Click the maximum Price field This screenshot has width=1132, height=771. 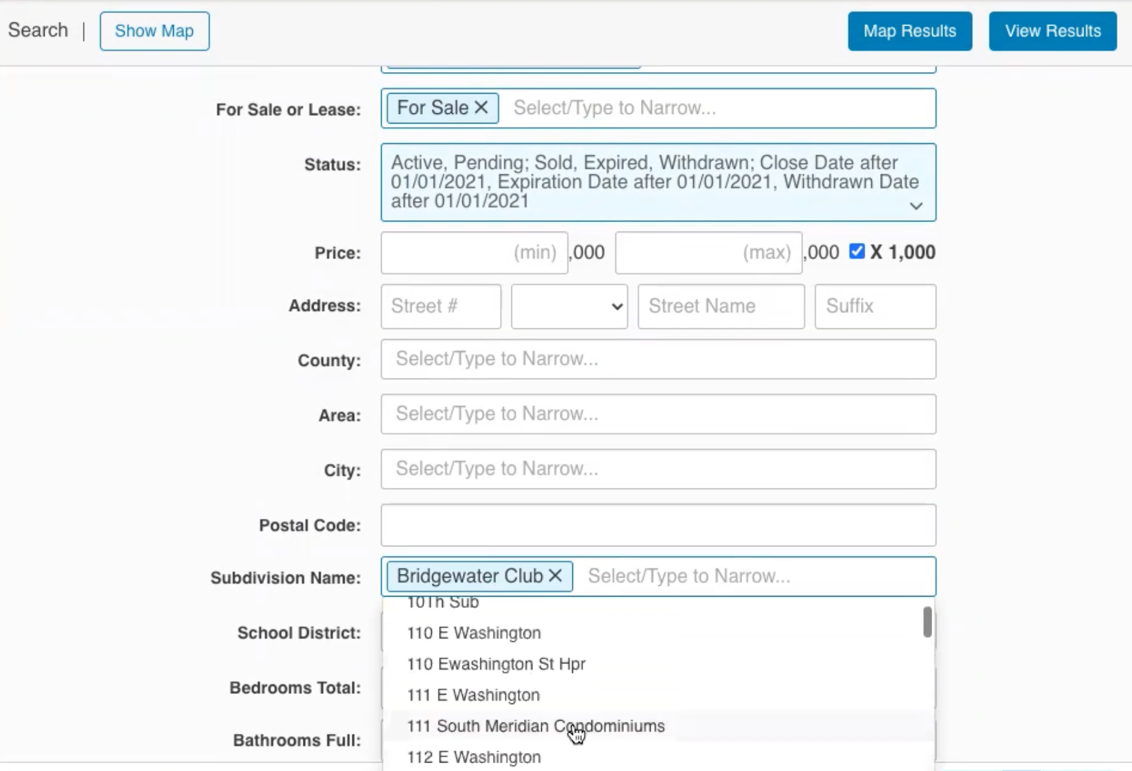tap(708, 252)
